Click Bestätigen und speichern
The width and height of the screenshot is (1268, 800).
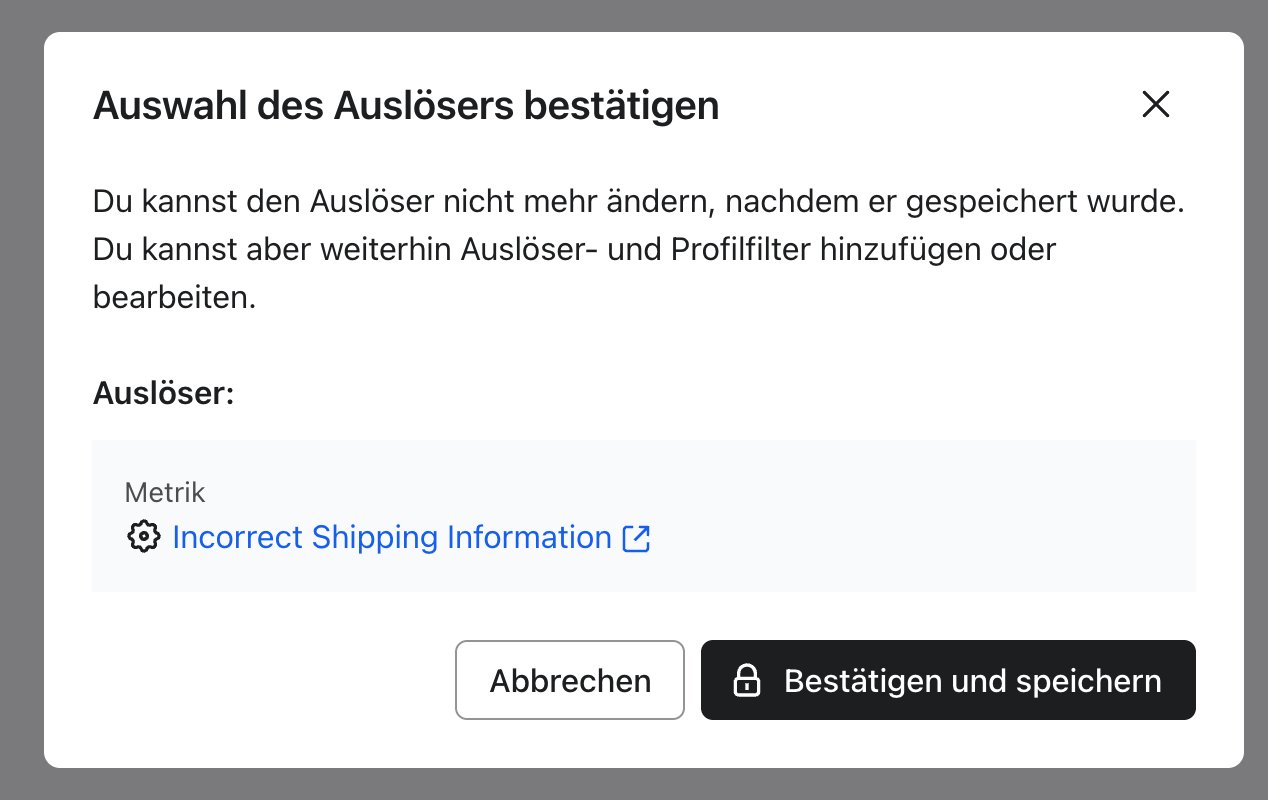pos(948,680)
